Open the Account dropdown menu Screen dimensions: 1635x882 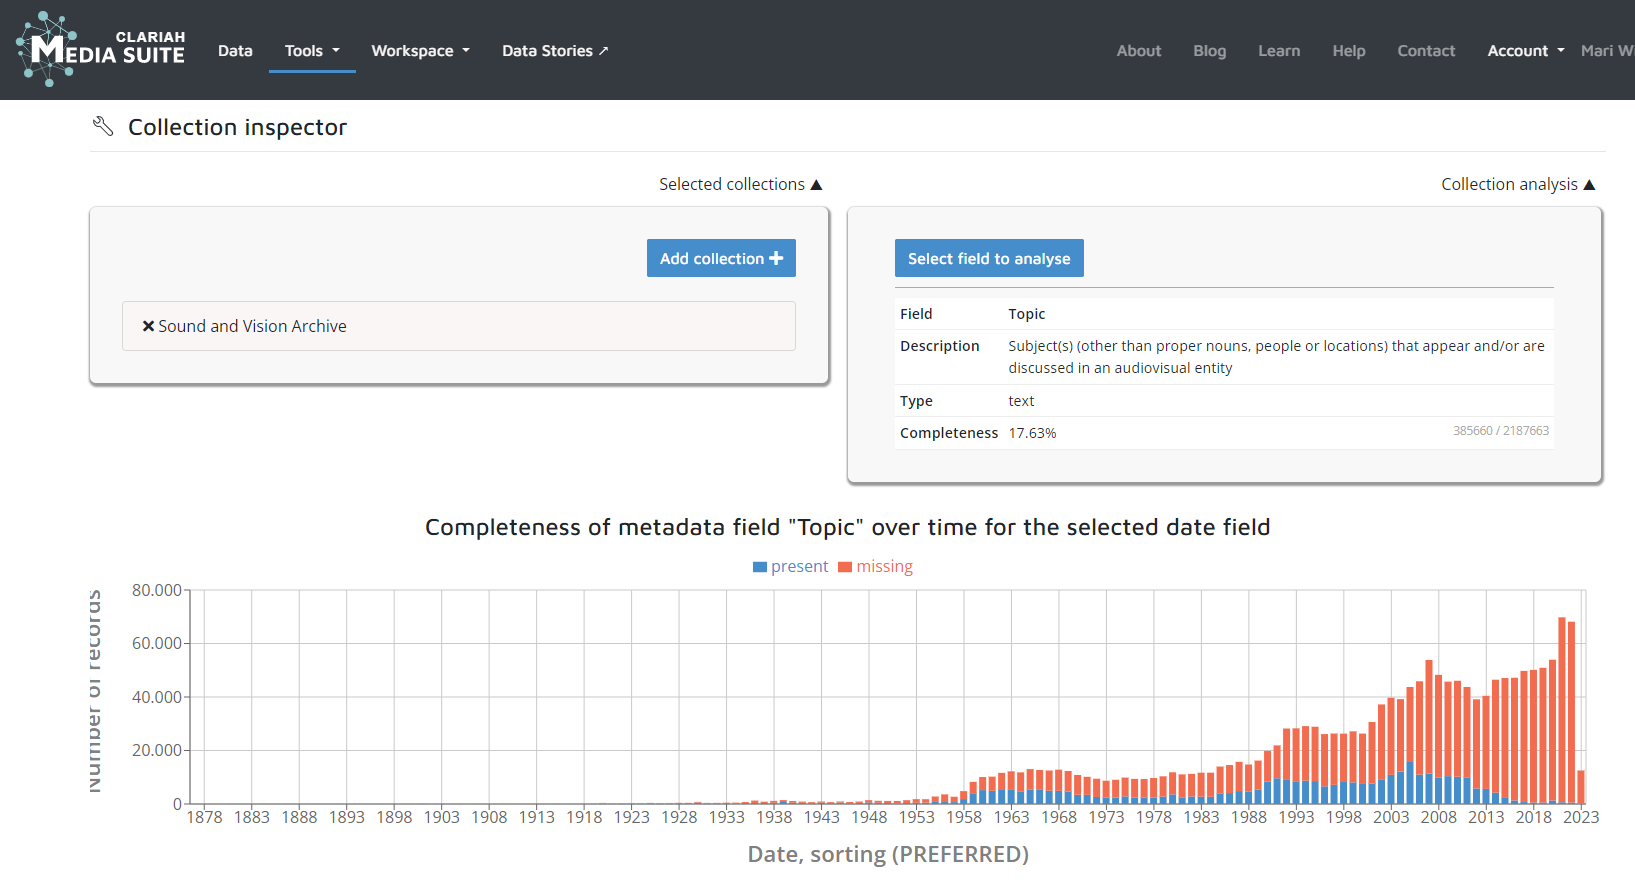(x=1525, y=51)
